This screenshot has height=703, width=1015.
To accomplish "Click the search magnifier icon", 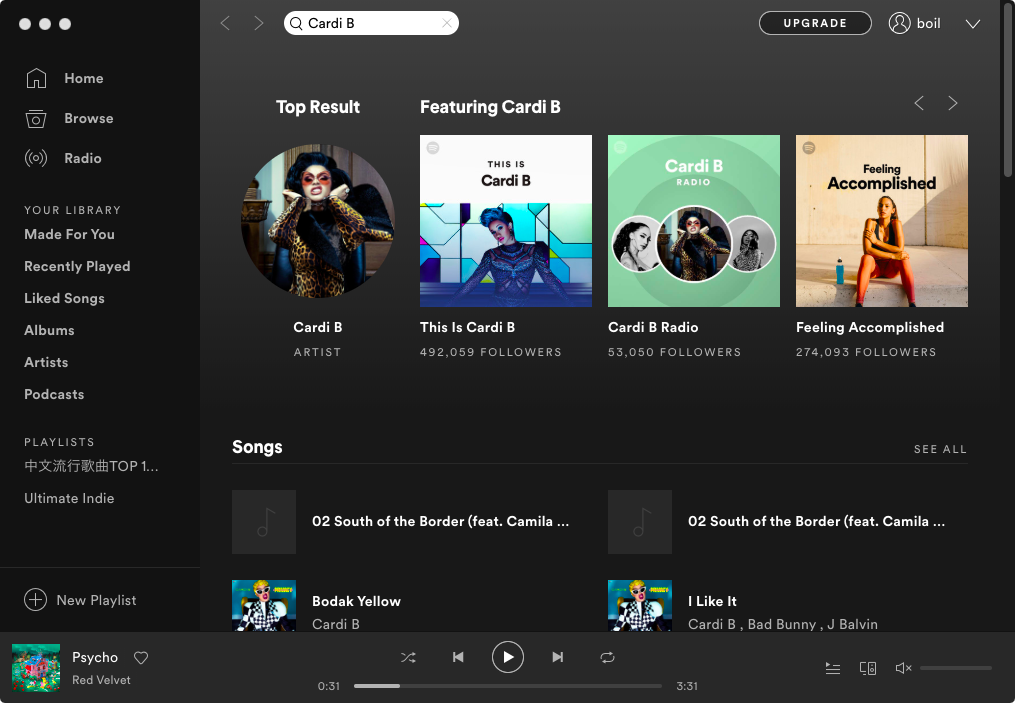I will tap(296, 23).
